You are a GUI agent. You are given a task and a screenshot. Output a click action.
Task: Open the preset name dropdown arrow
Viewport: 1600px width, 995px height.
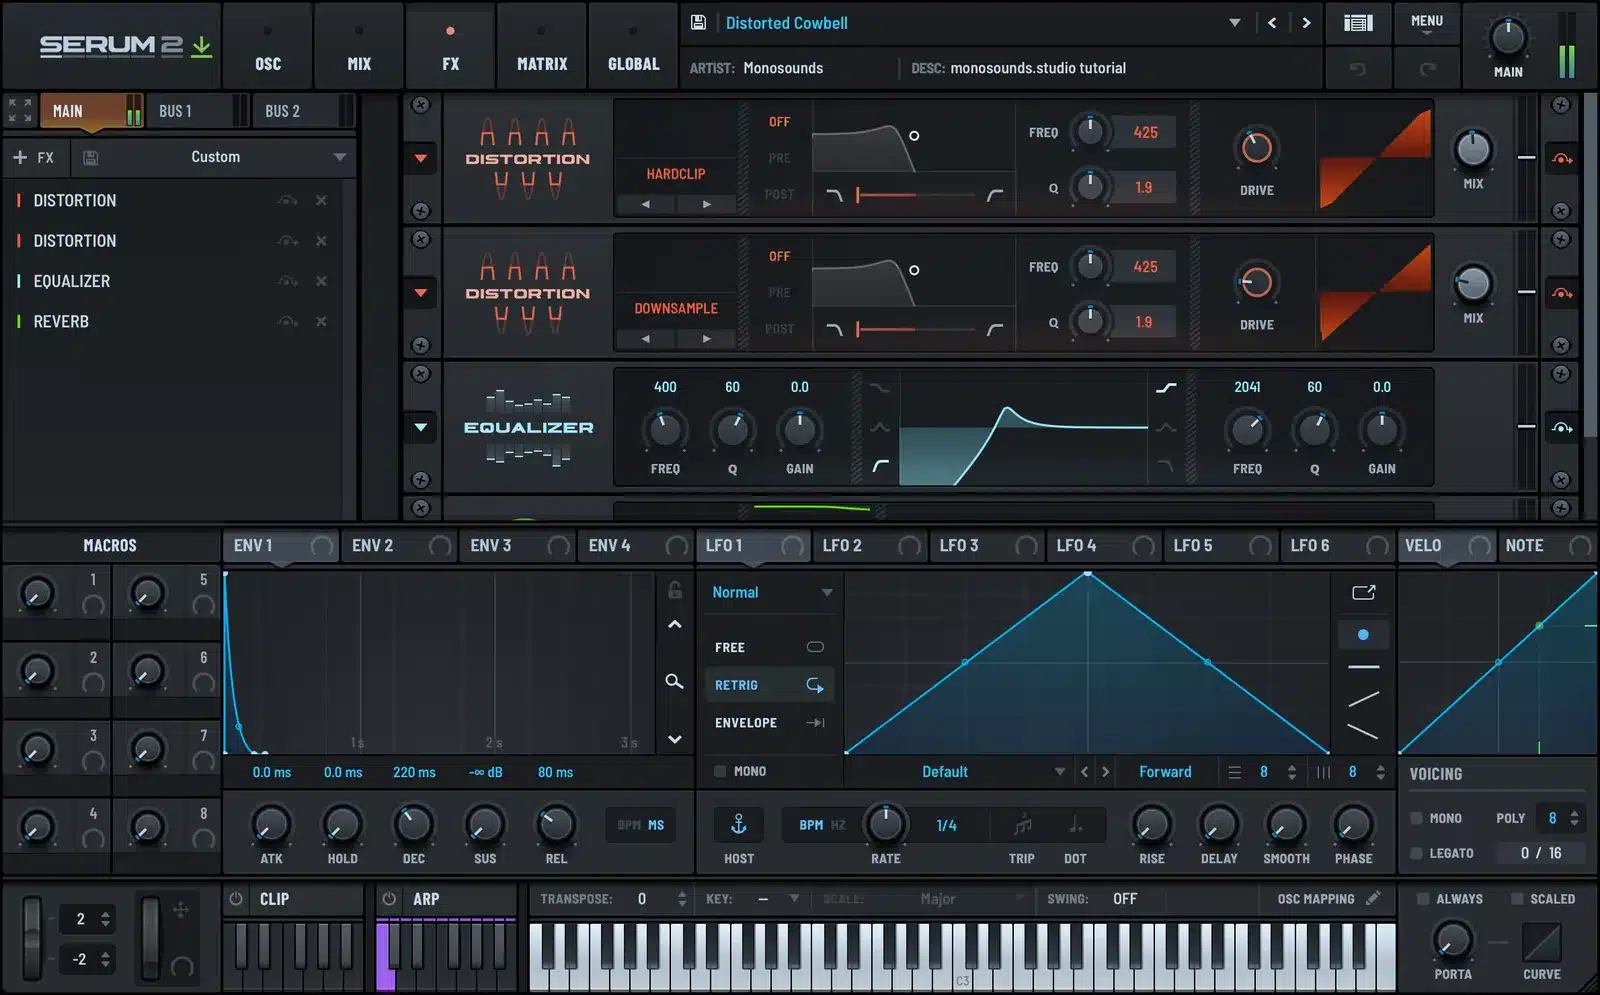[1234, 23]
